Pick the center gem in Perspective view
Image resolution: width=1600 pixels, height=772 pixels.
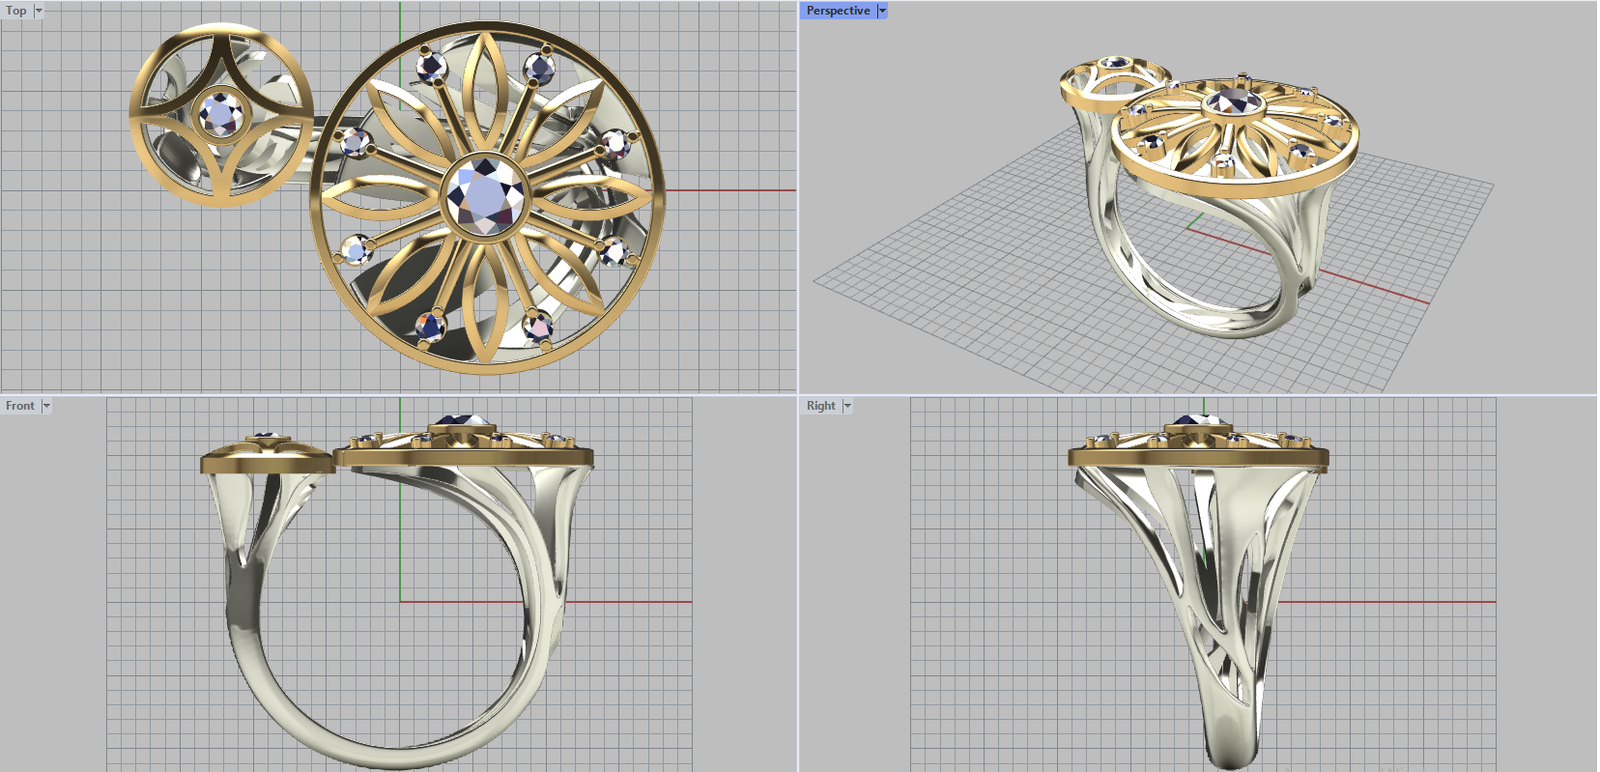1232,101
